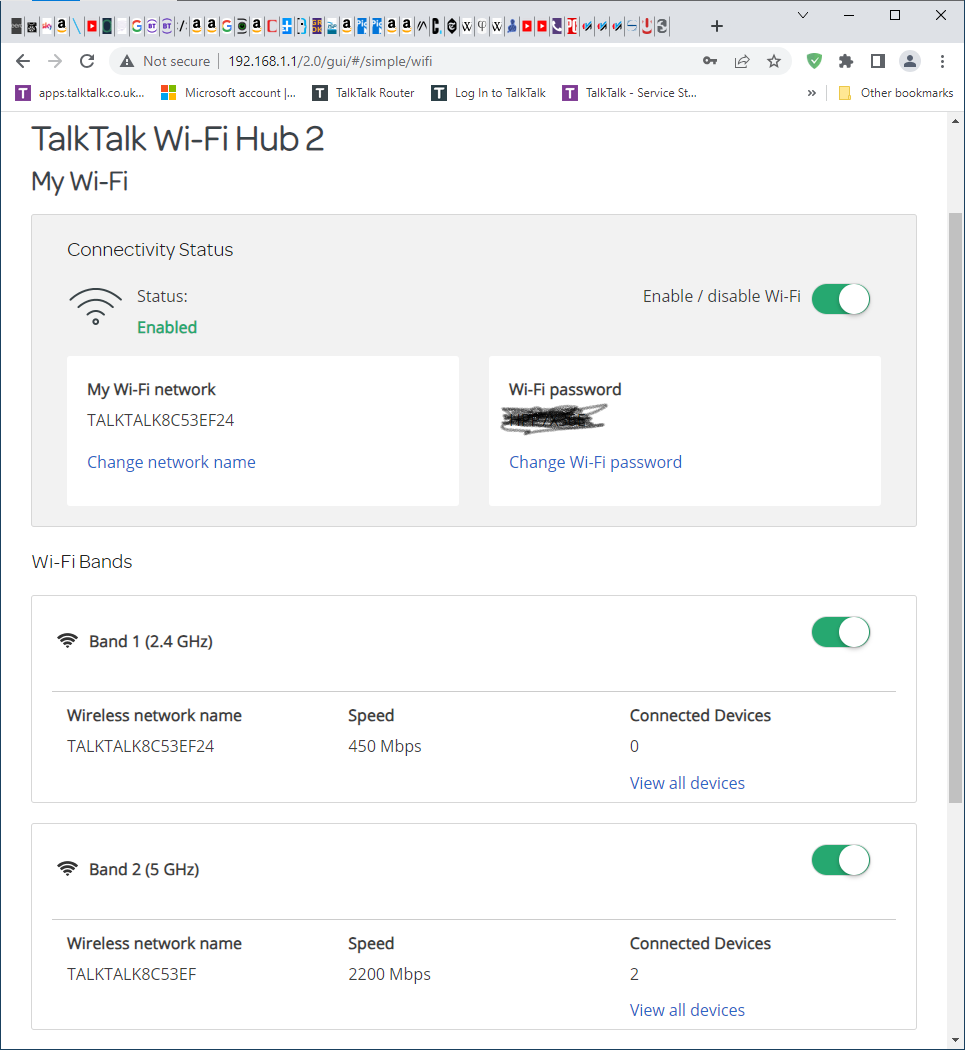Image resolution: width=965 pixels, height=1050 pixels.
Task: Open the tab search dropdown arrow
Action: (803, 15)
